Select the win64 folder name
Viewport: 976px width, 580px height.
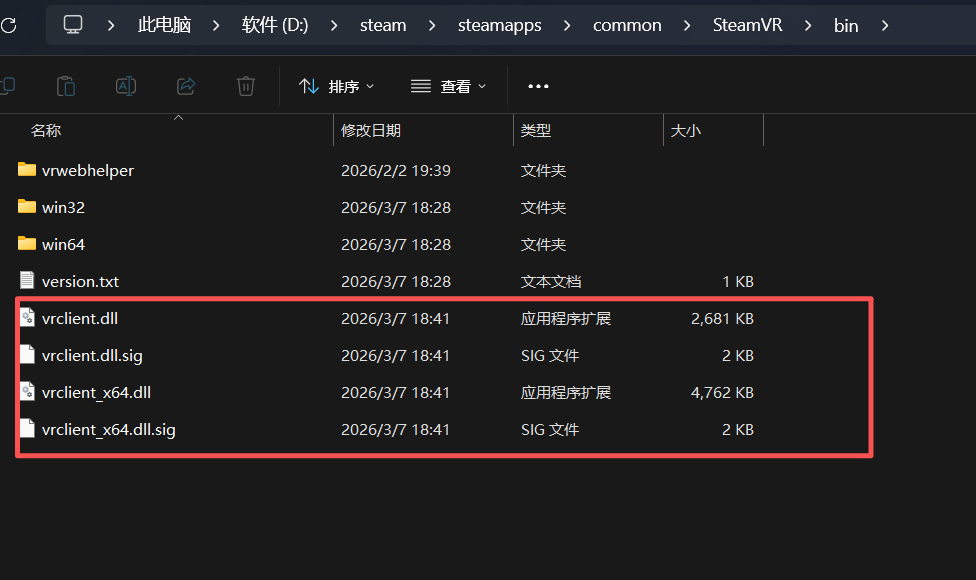click(63, 245)
